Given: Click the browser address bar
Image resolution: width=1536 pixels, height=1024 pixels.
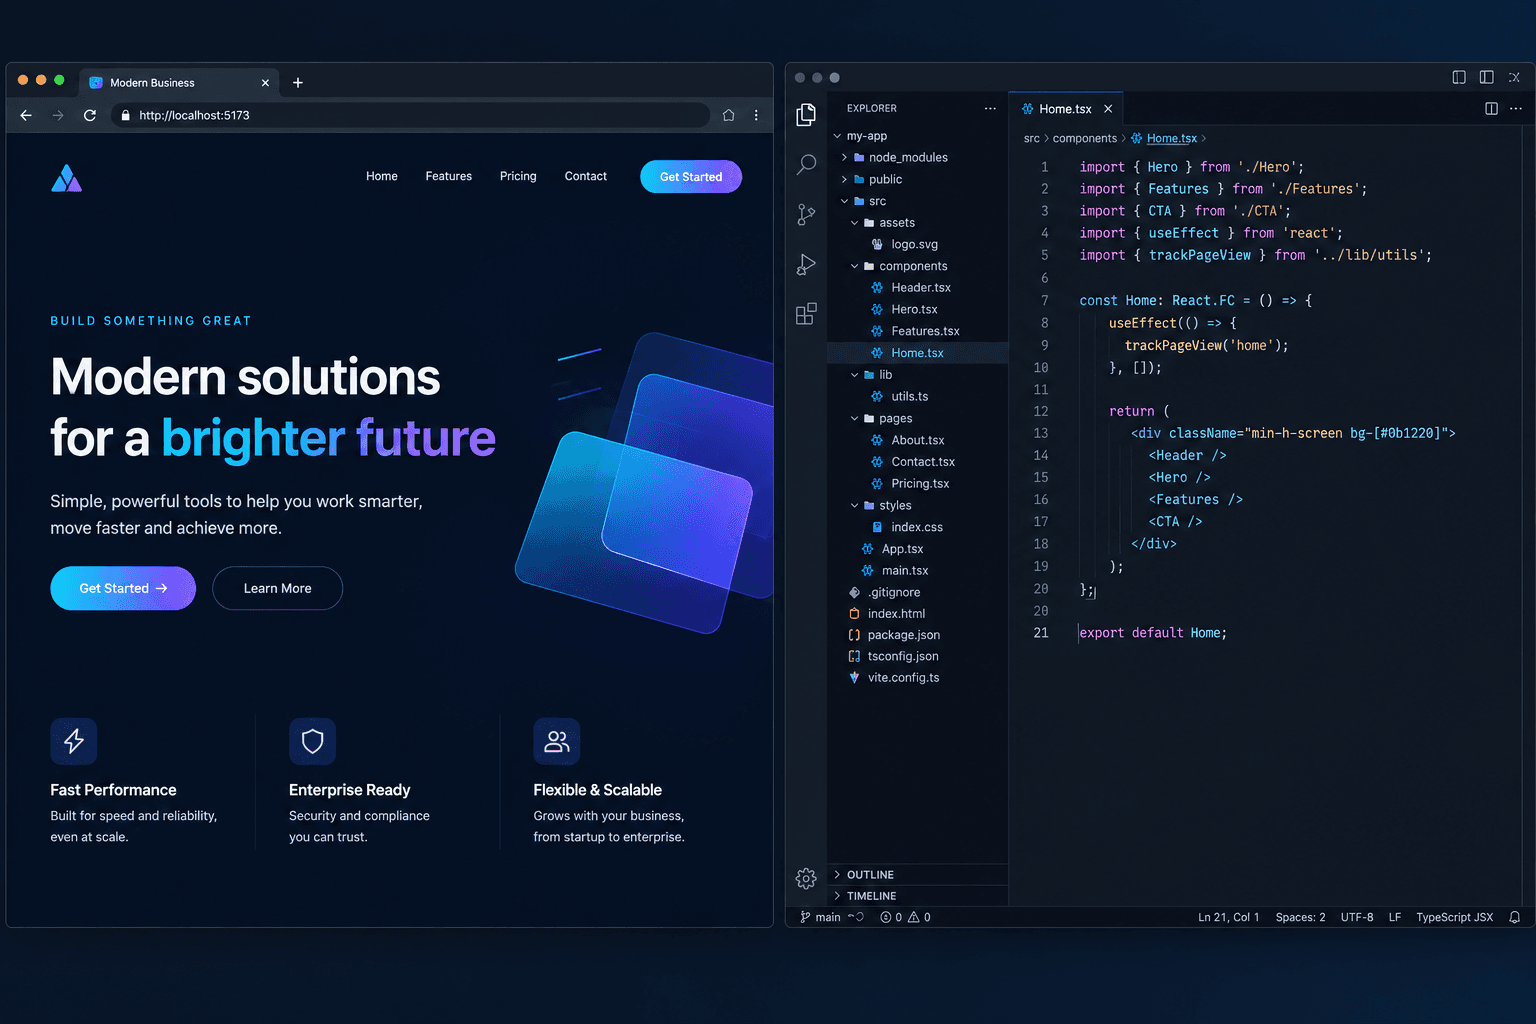Looking at the screenshot, I should 411,115.
